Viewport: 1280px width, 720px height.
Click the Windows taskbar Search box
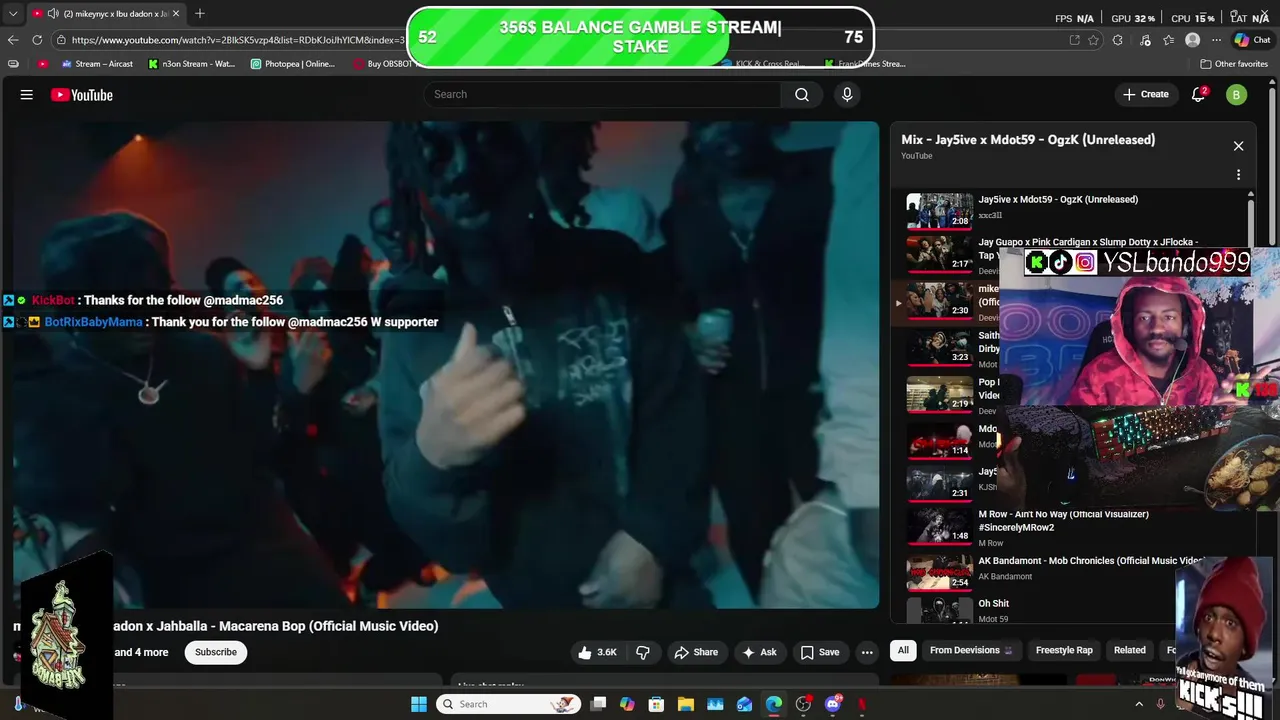pos(510,704)
